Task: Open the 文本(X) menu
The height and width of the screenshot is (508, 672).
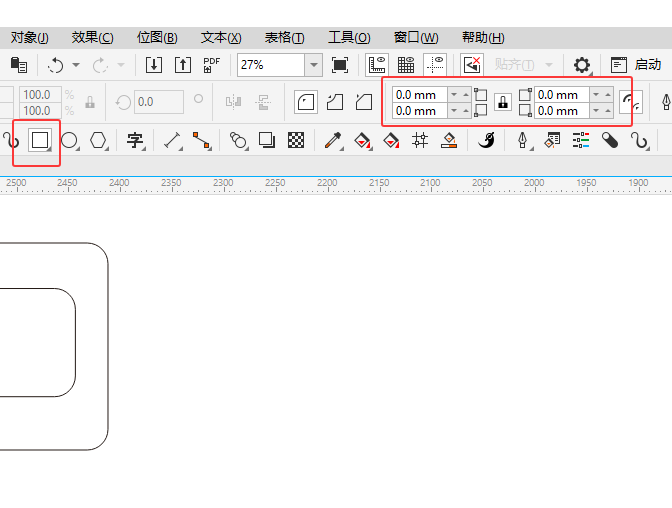Action: (x=221, y=38)
